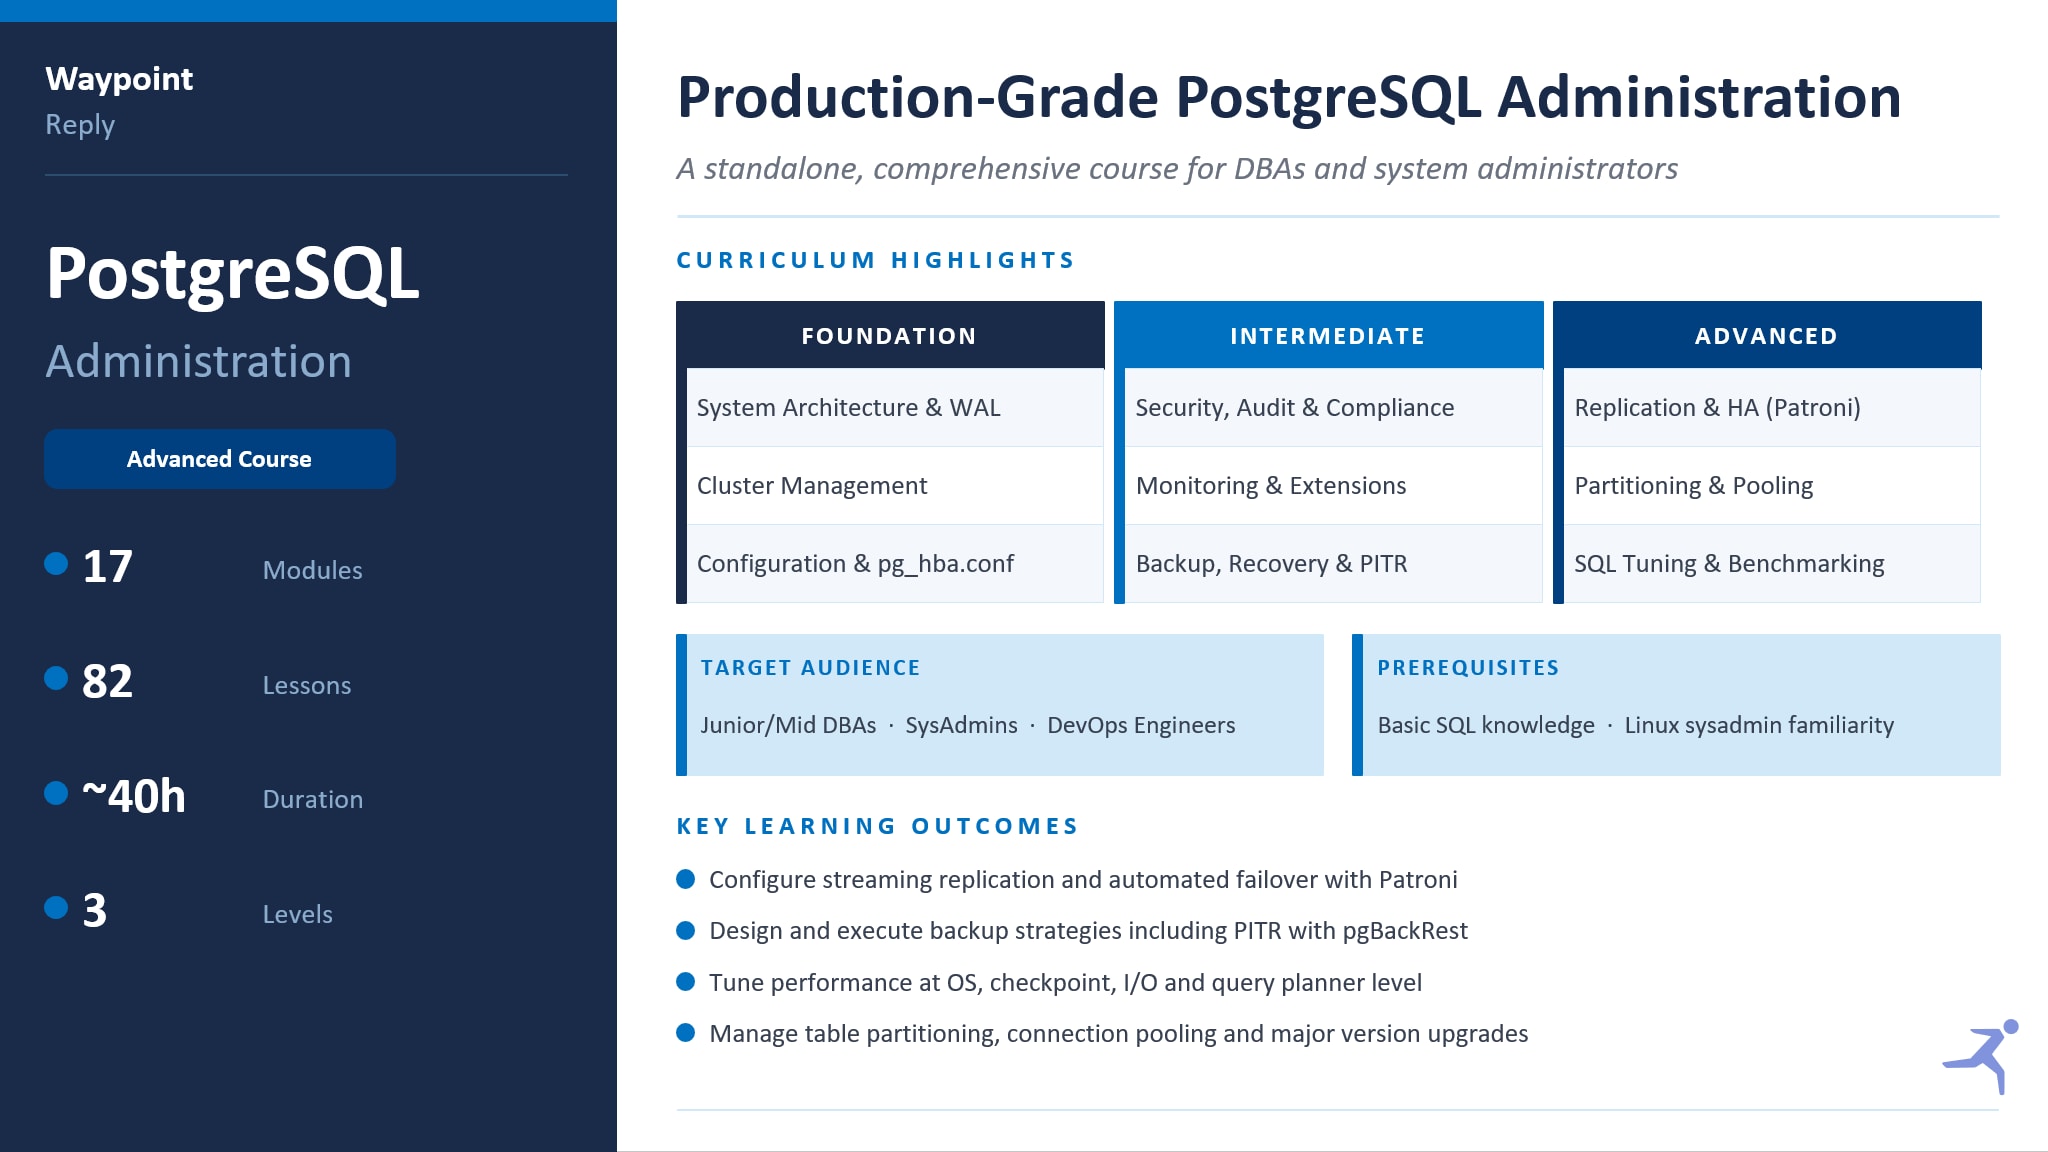This screenshot has height=1152, width=2048.
Task: Click the blue bullet beside 3 Levels
Action: click(56, 908)
